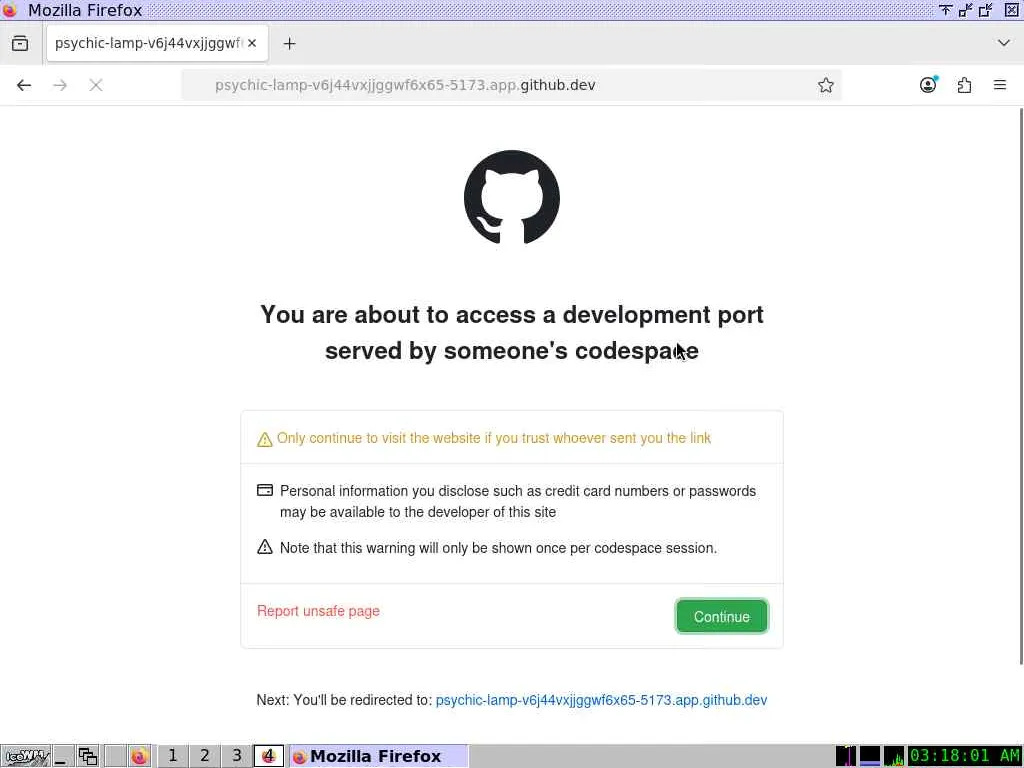Click the alert triangle beside Note that this warning
The image size is (1024, 768).
(x=264, y=547)
